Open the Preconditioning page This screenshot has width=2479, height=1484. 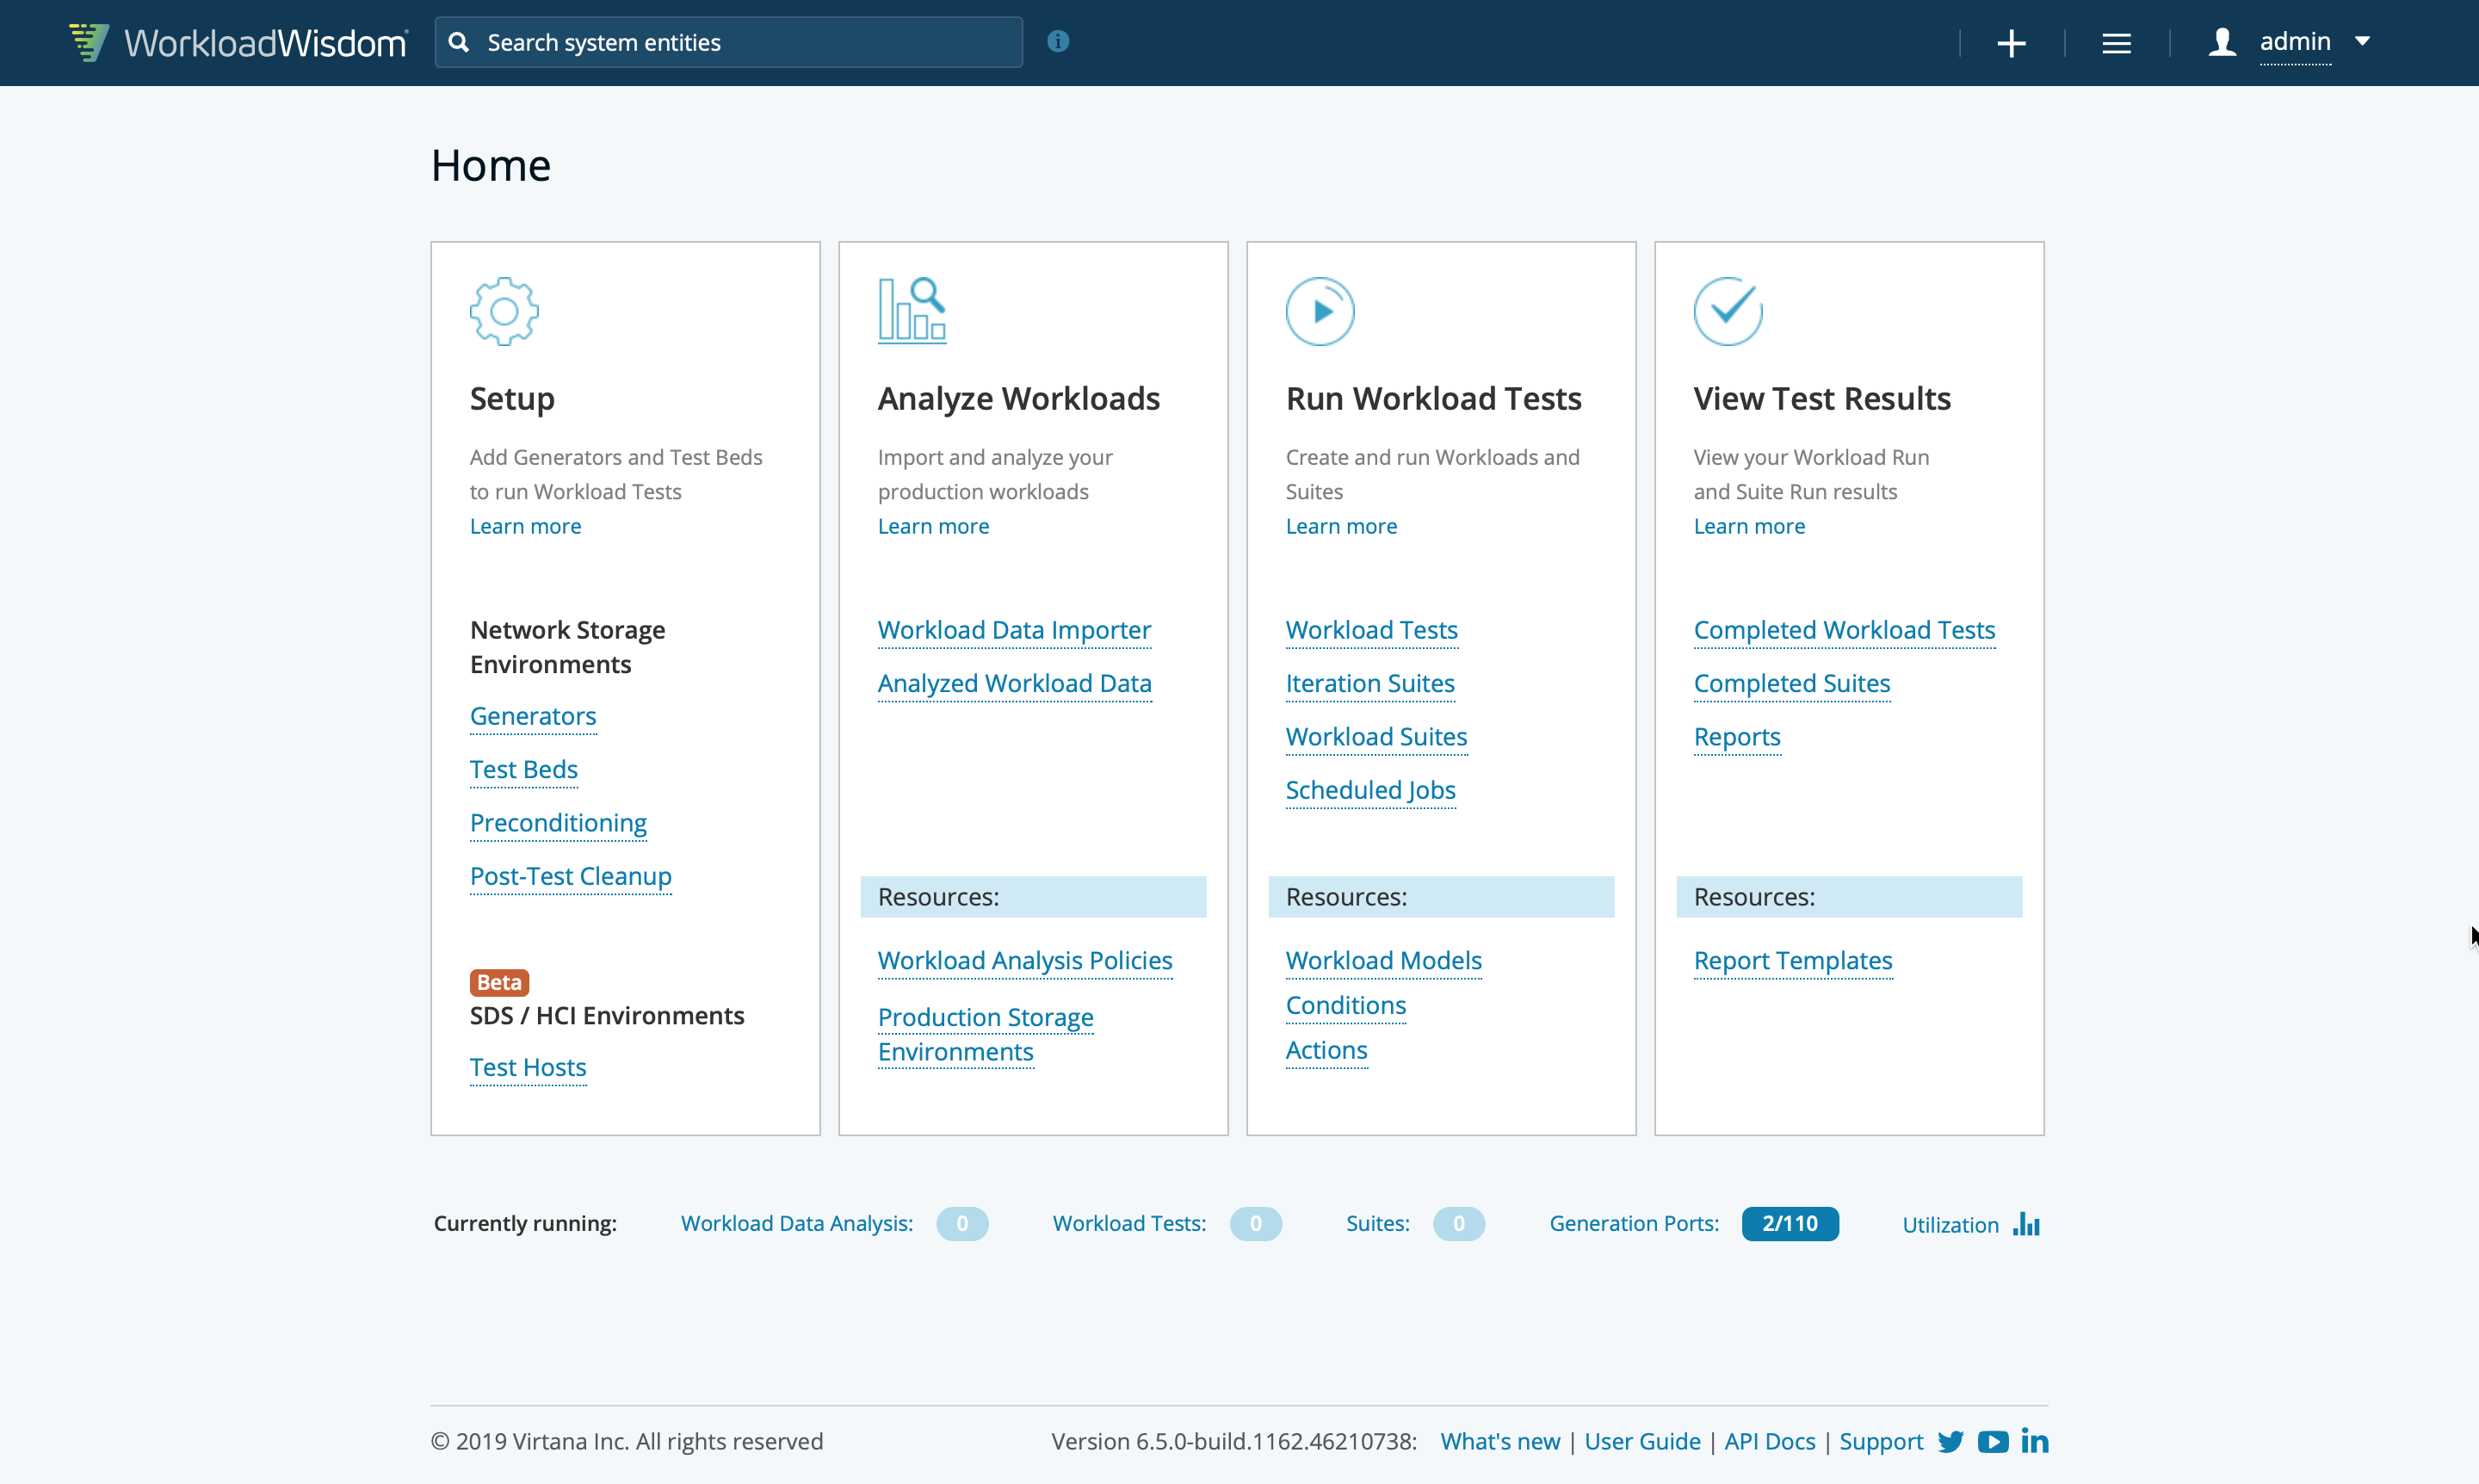coord(558,823)
